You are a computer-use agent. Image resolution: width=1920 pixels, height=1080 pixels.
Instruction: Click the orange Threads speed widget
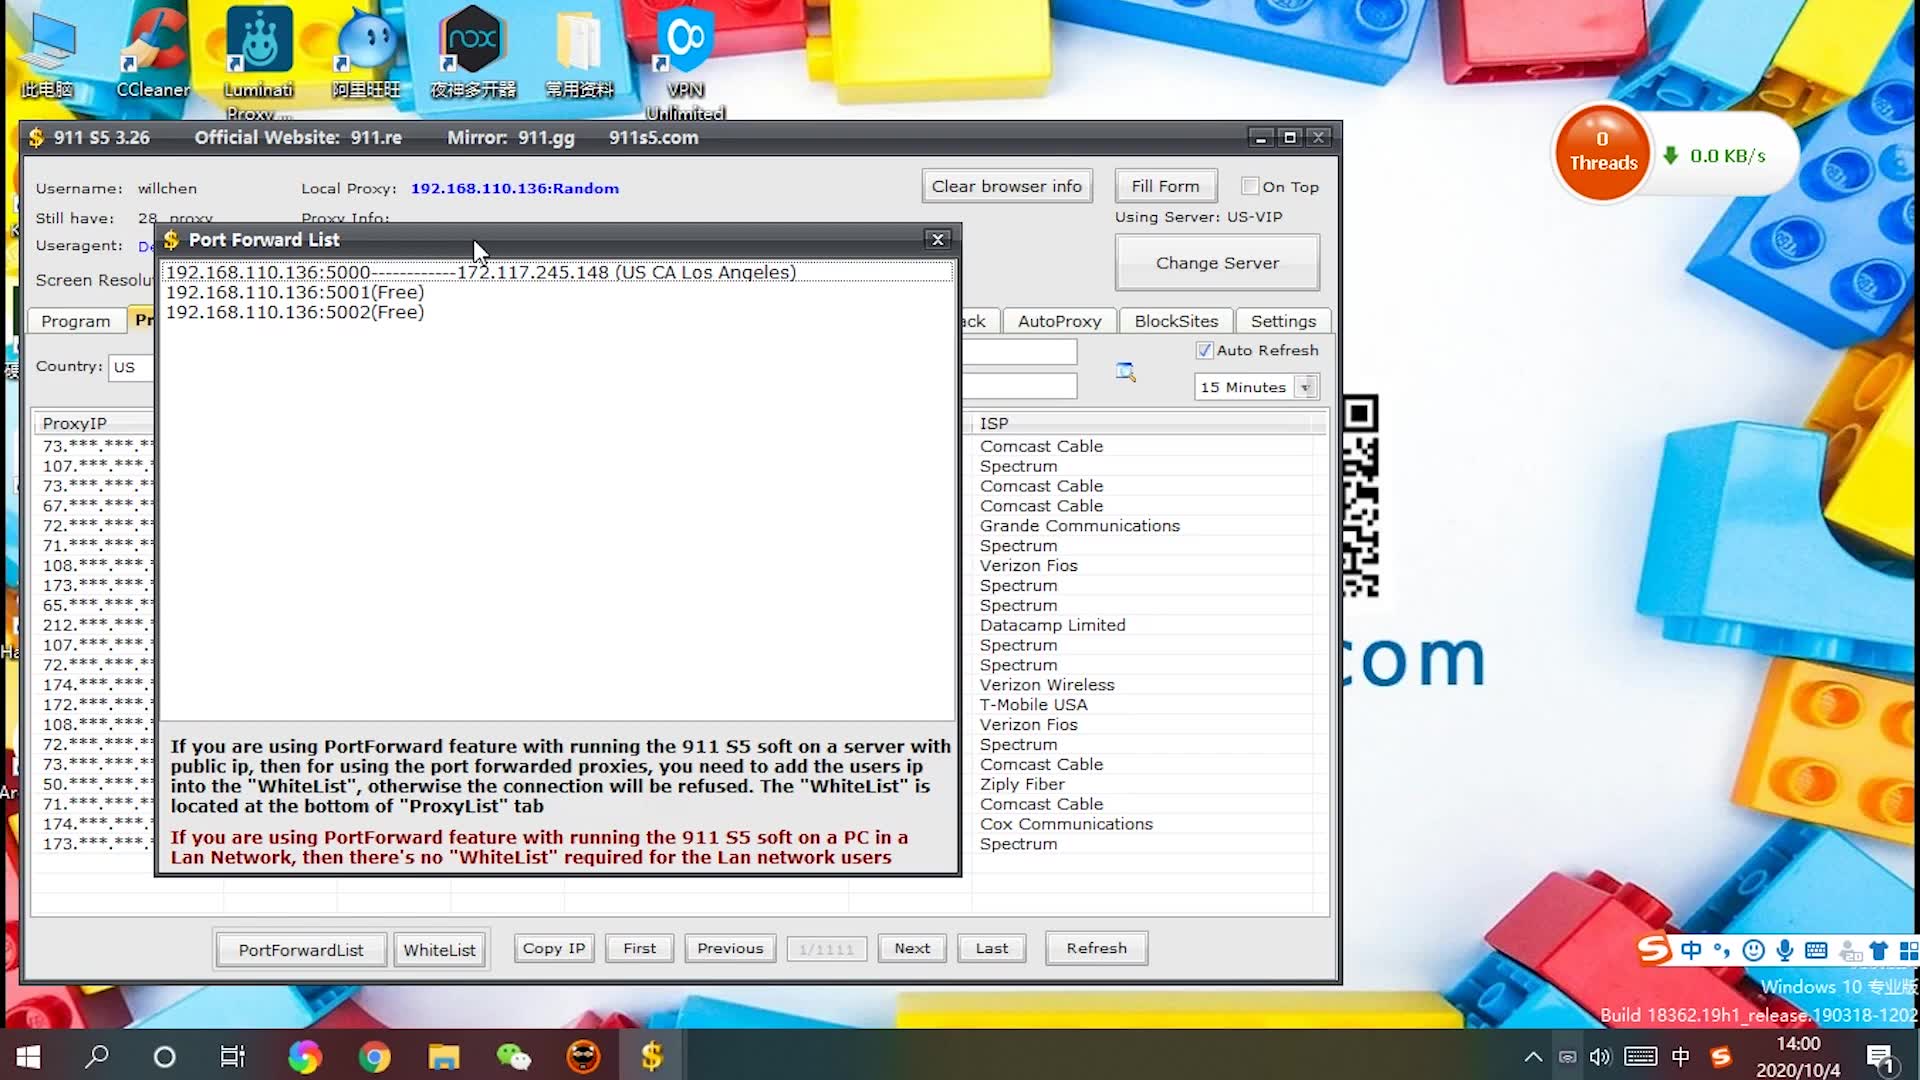(x=1602, y=153)
